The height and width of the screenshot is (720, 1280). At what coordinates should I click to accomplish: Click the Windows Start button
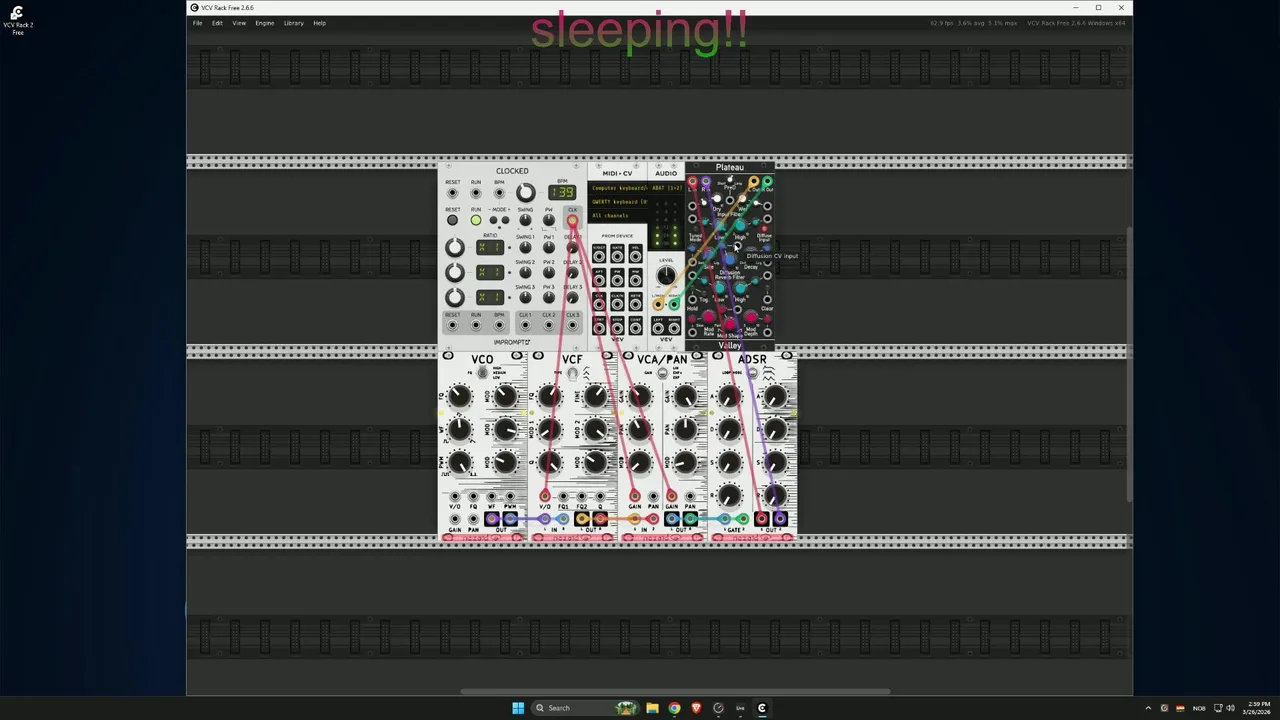click(x=518, y=708)
